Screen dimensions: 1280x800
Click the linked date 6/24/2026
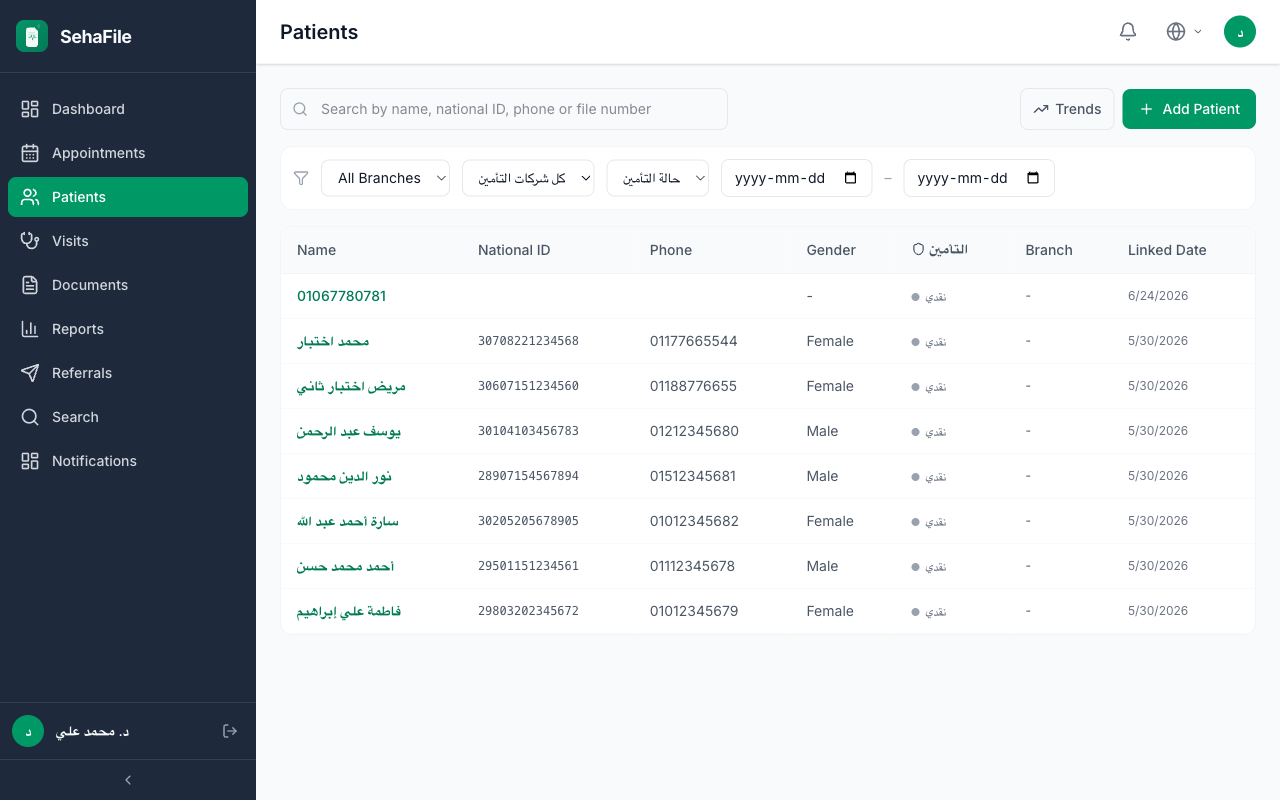[x=1158, y=296]
